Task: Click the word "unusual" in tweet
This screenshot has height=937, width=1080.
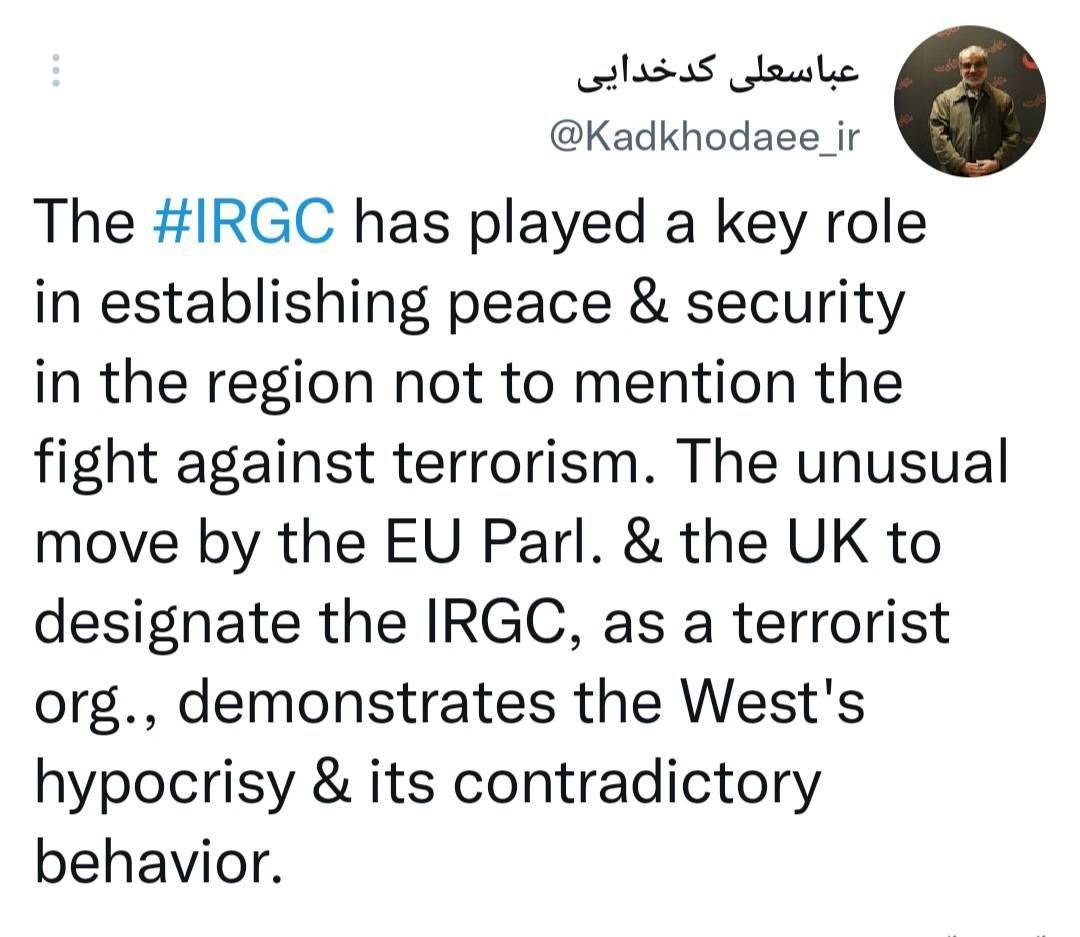Action: pos(891,464)
